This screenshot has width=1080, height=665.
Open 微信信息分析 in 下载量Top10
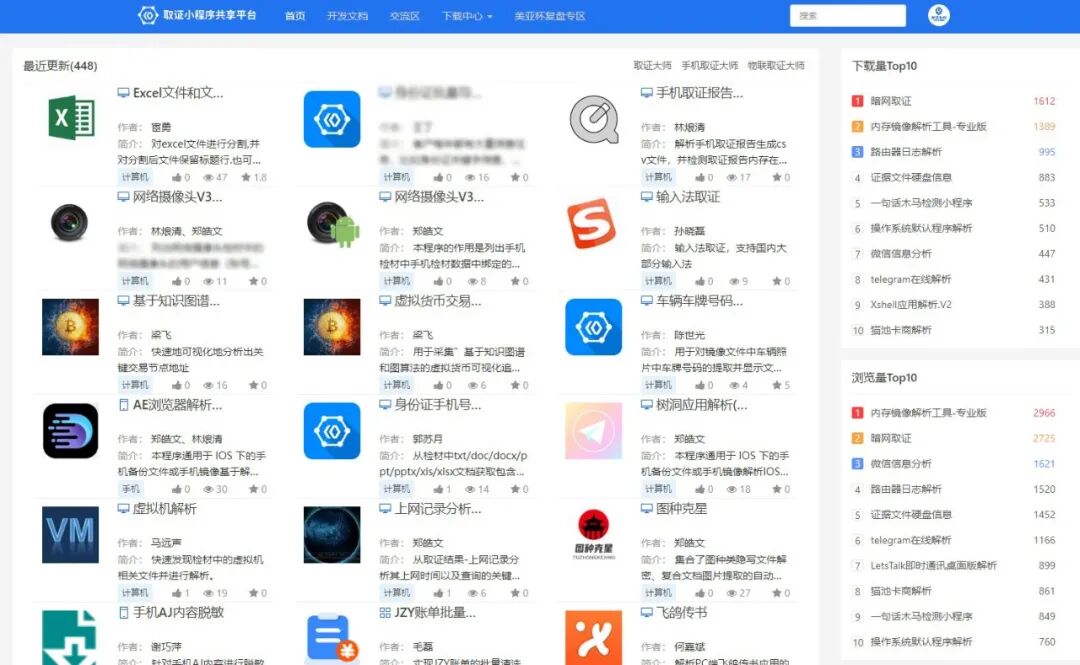[x=901, y=254]
